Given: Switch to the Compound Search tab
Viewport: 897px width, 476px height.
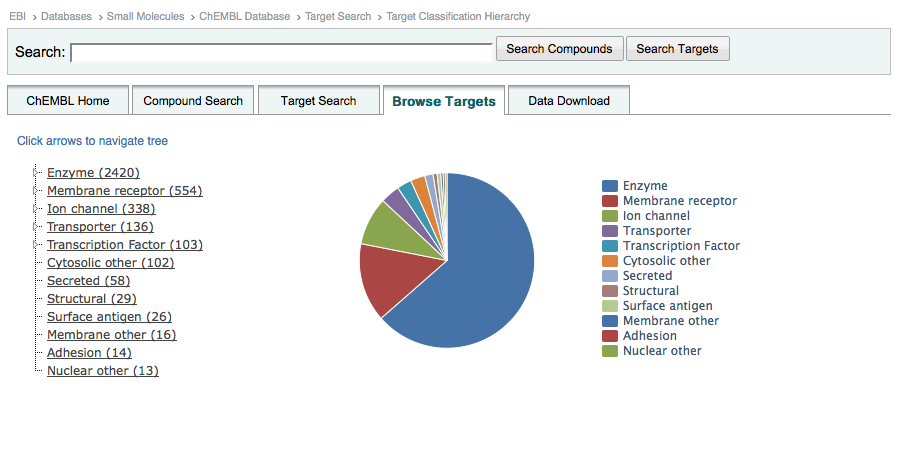Looking at the screenshot, I should tap(193, 101).
